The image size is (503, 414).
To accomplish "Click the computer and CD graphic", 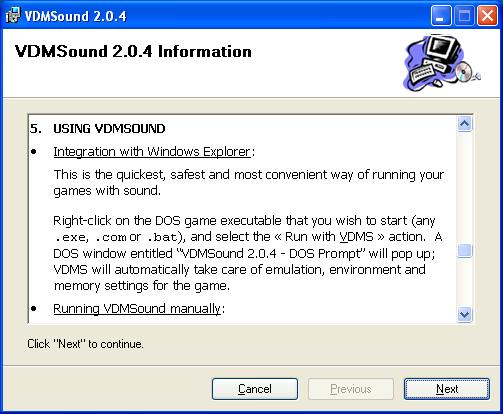I will 442,63.
